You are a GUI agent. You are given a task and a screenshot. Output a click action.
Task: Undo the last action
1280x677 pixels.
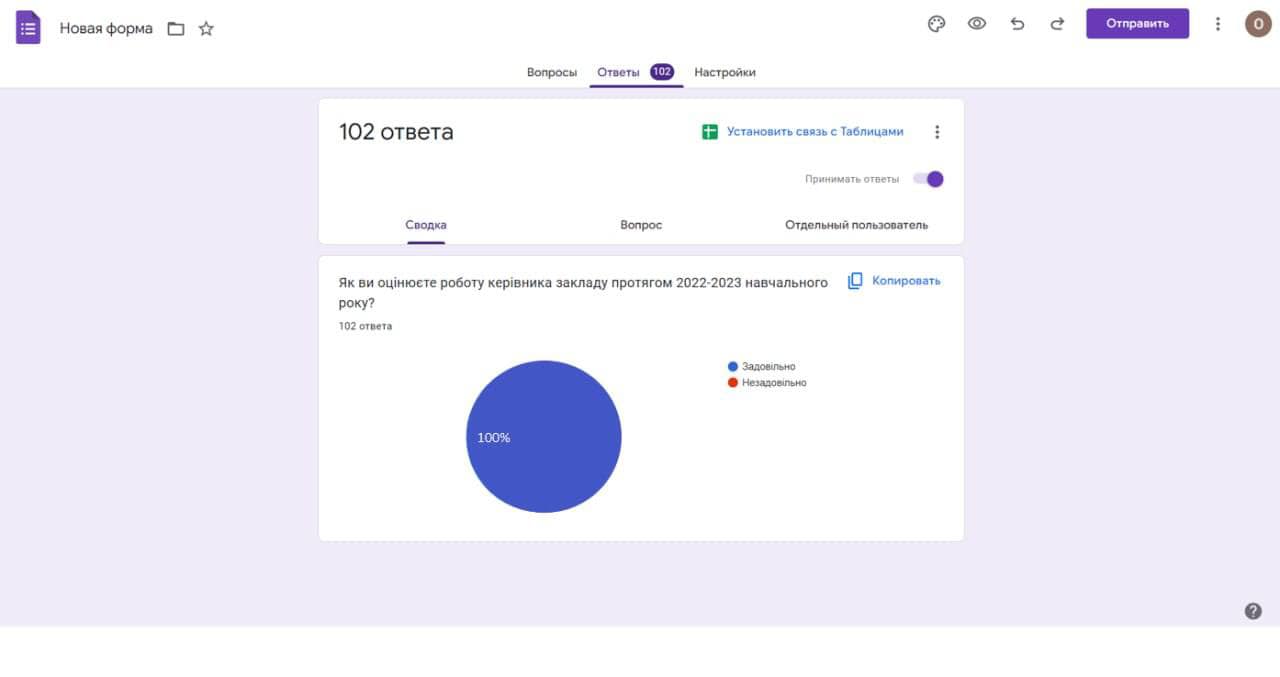[x=1017, y=24]
